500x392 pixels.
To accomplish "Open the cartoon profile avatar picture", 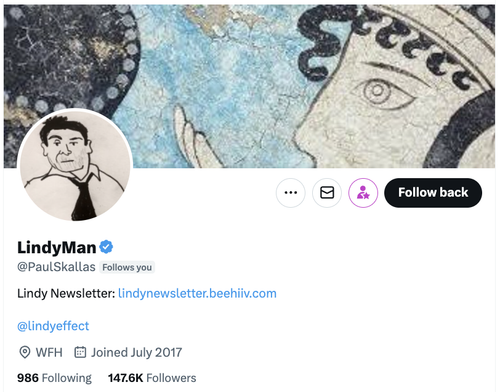I will (75, 165).
